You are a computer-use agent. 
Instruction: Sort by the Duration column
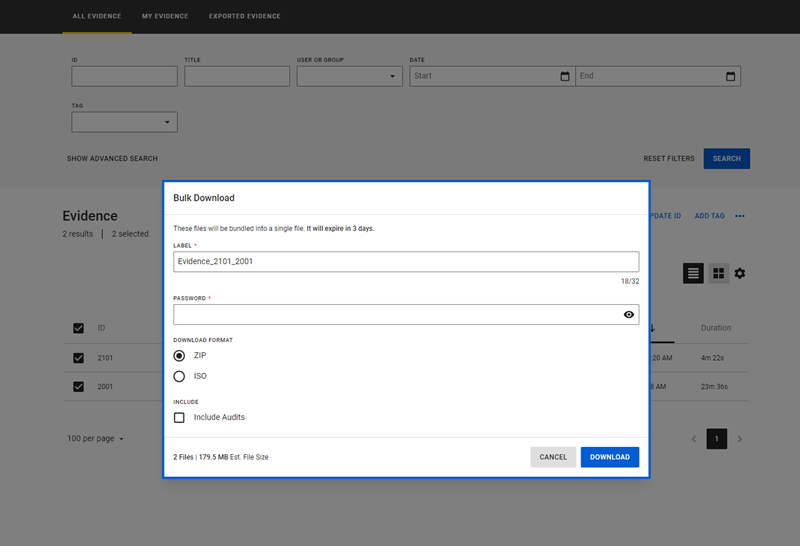[x=716, y=328]
